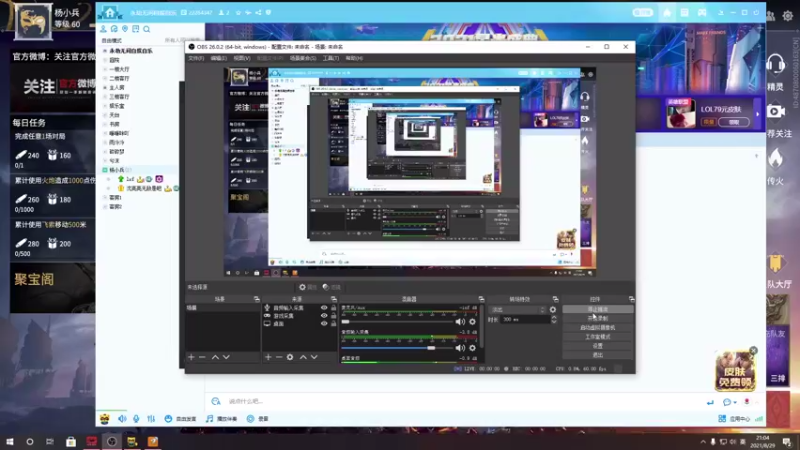The height and width of the screenshot is (450, 800).
Task: Pop out the Scenes dock panel
Action: click(x=257, y=299)
